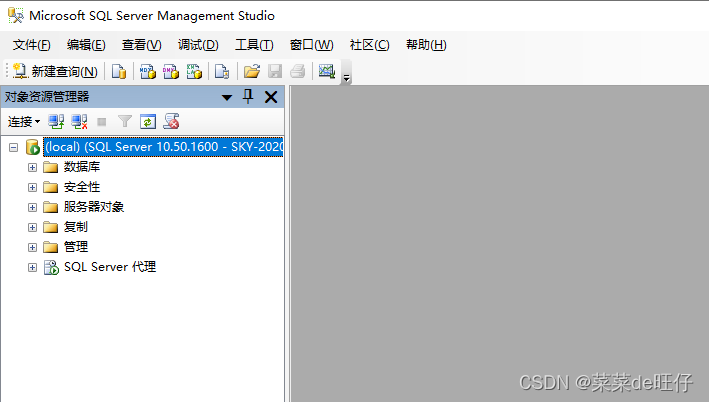
Task: Open the Object Explorer window position dropdown
Action: click(x=227, y=97)
